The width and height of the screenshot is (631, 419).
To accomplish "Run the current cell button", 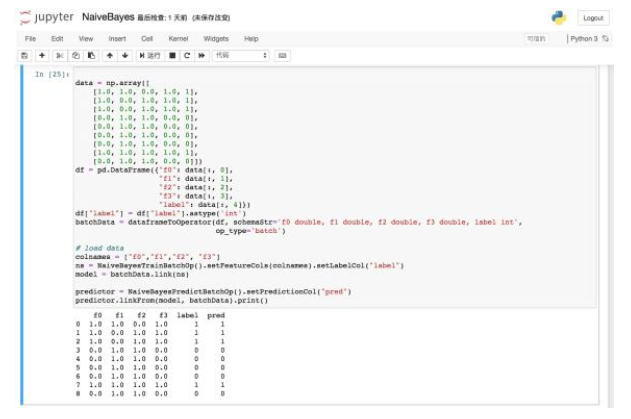I will [149, 56].
